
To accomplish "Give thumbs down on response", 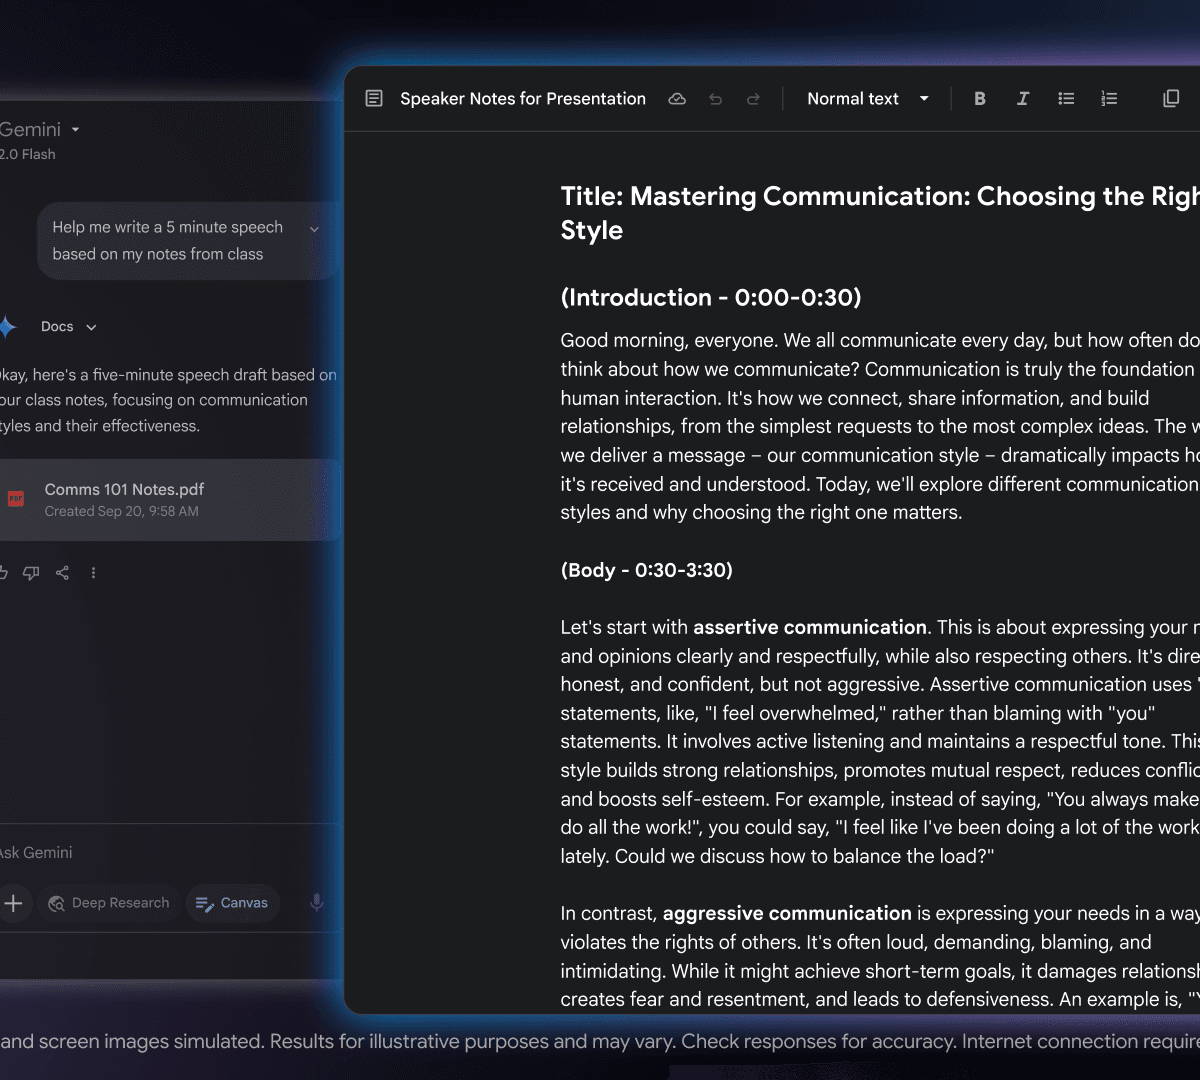I will pos(31,573).
